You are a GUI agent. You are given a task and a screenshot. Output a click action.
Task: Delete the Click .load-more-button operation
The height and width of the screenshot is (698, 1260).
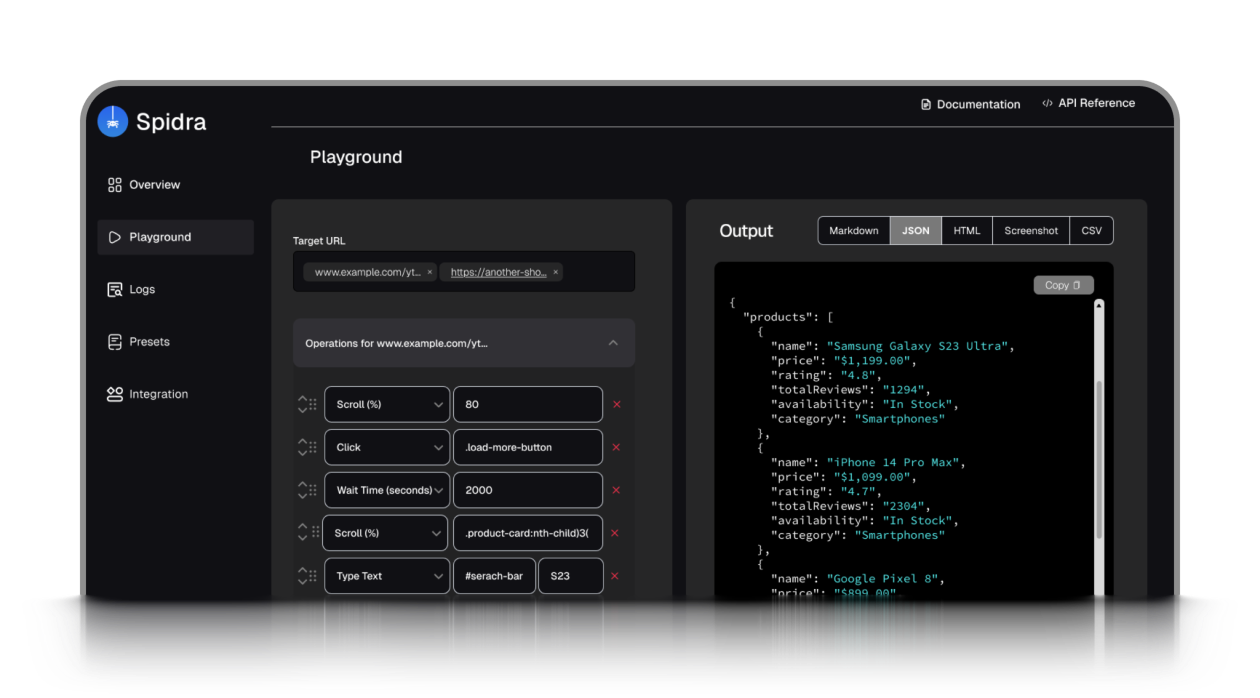[x=616, y=448]
